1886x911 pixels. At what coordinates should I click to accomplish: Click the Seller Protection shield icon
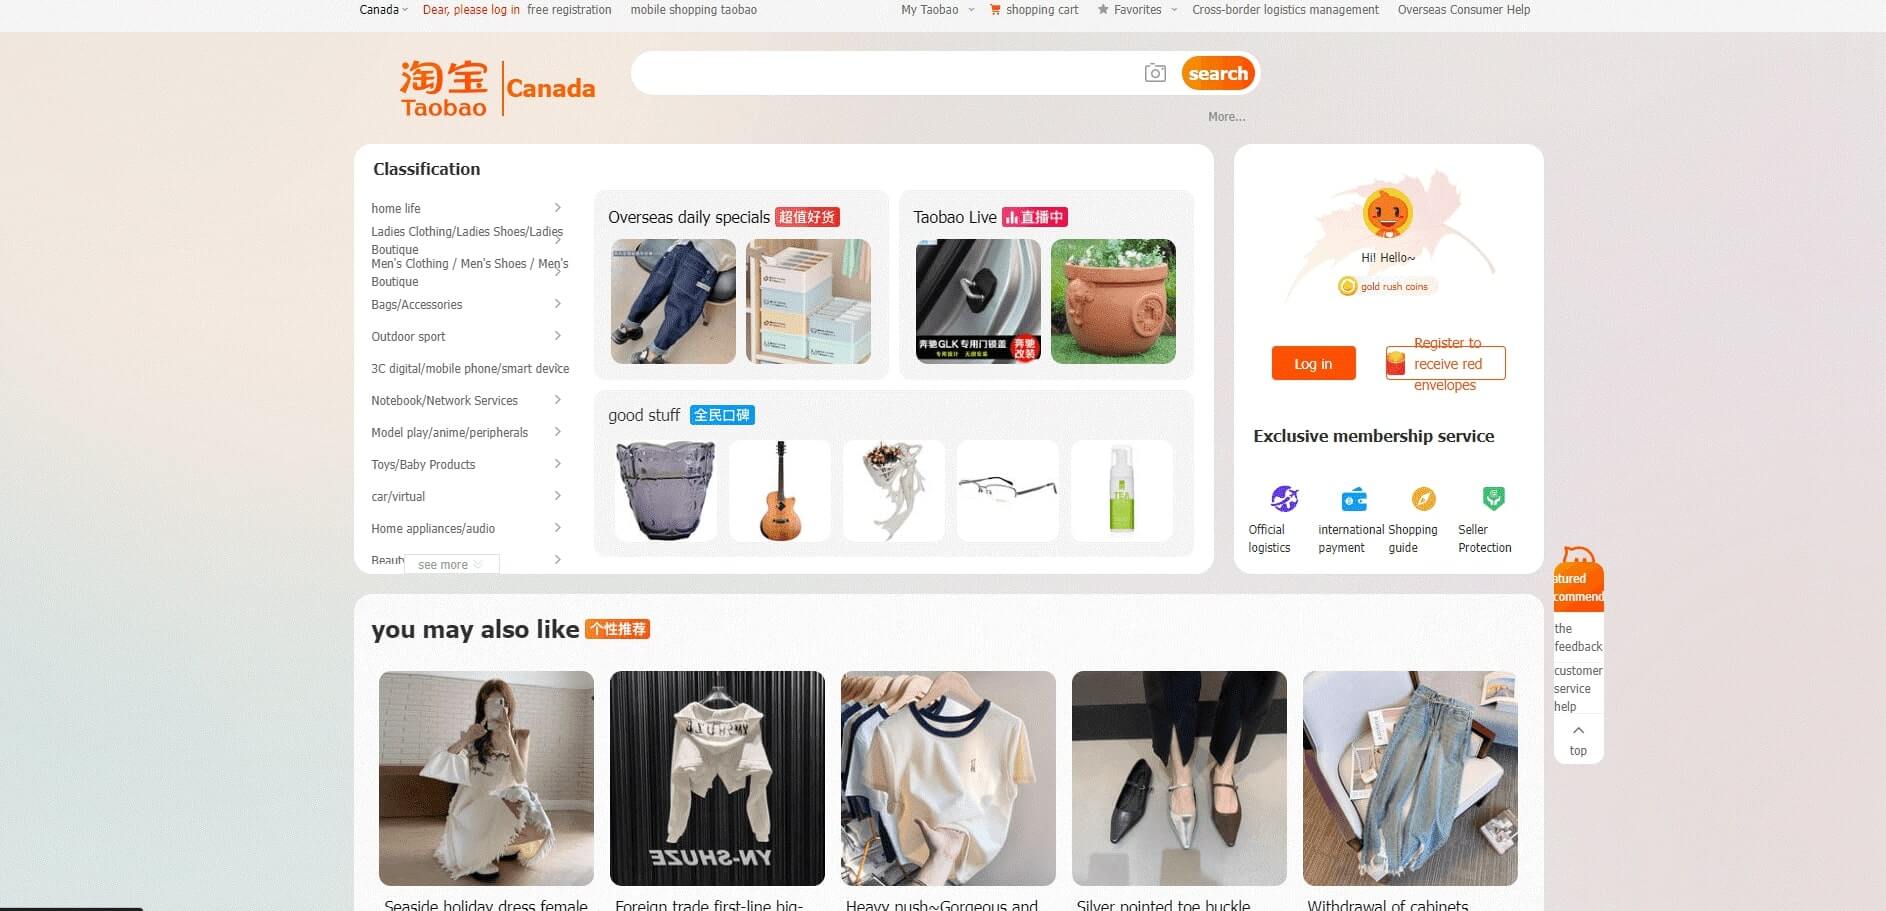click(x=1493, y=498)
